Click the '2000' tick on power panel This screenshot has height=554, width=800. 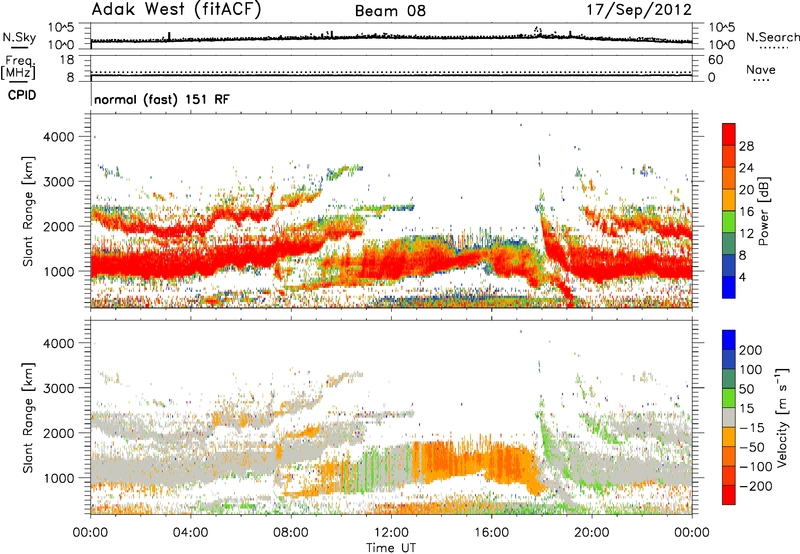tap(59, 226)
